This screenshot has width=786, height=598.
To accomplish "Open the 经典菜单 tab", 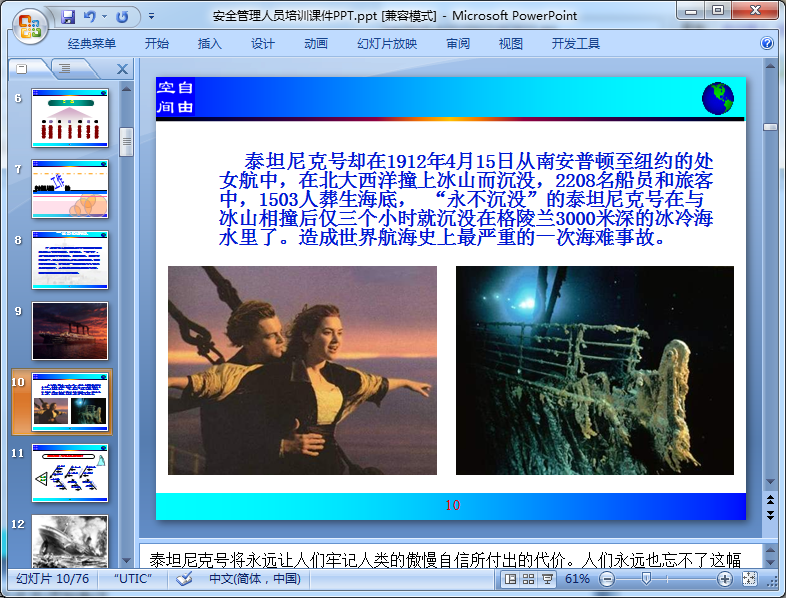I will pyautogui.click(x=92, y=44).
